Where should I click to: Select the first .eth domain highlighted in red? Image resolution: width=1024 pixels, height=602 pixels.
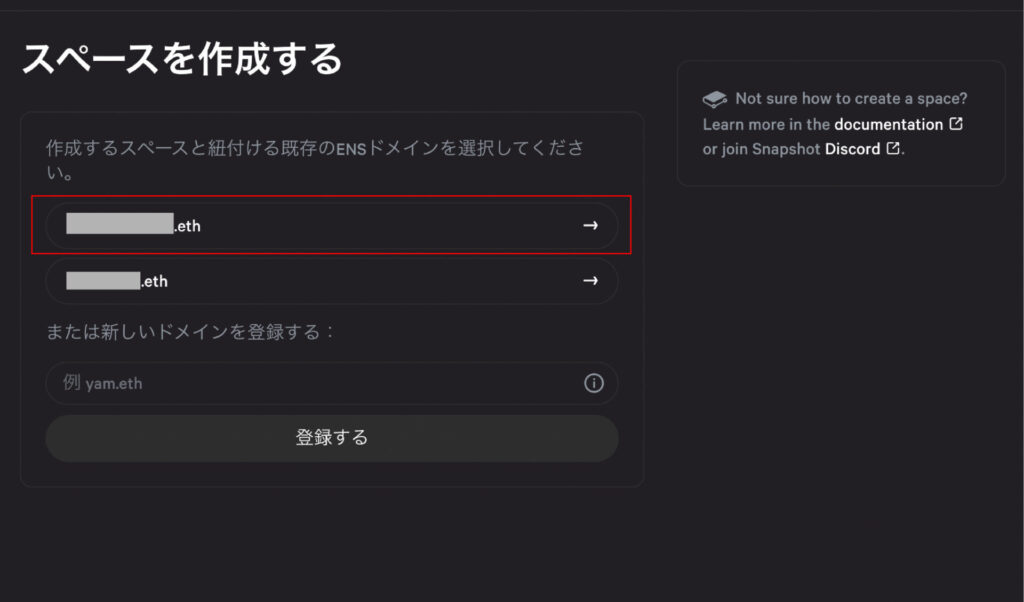[x=332, y=225]
